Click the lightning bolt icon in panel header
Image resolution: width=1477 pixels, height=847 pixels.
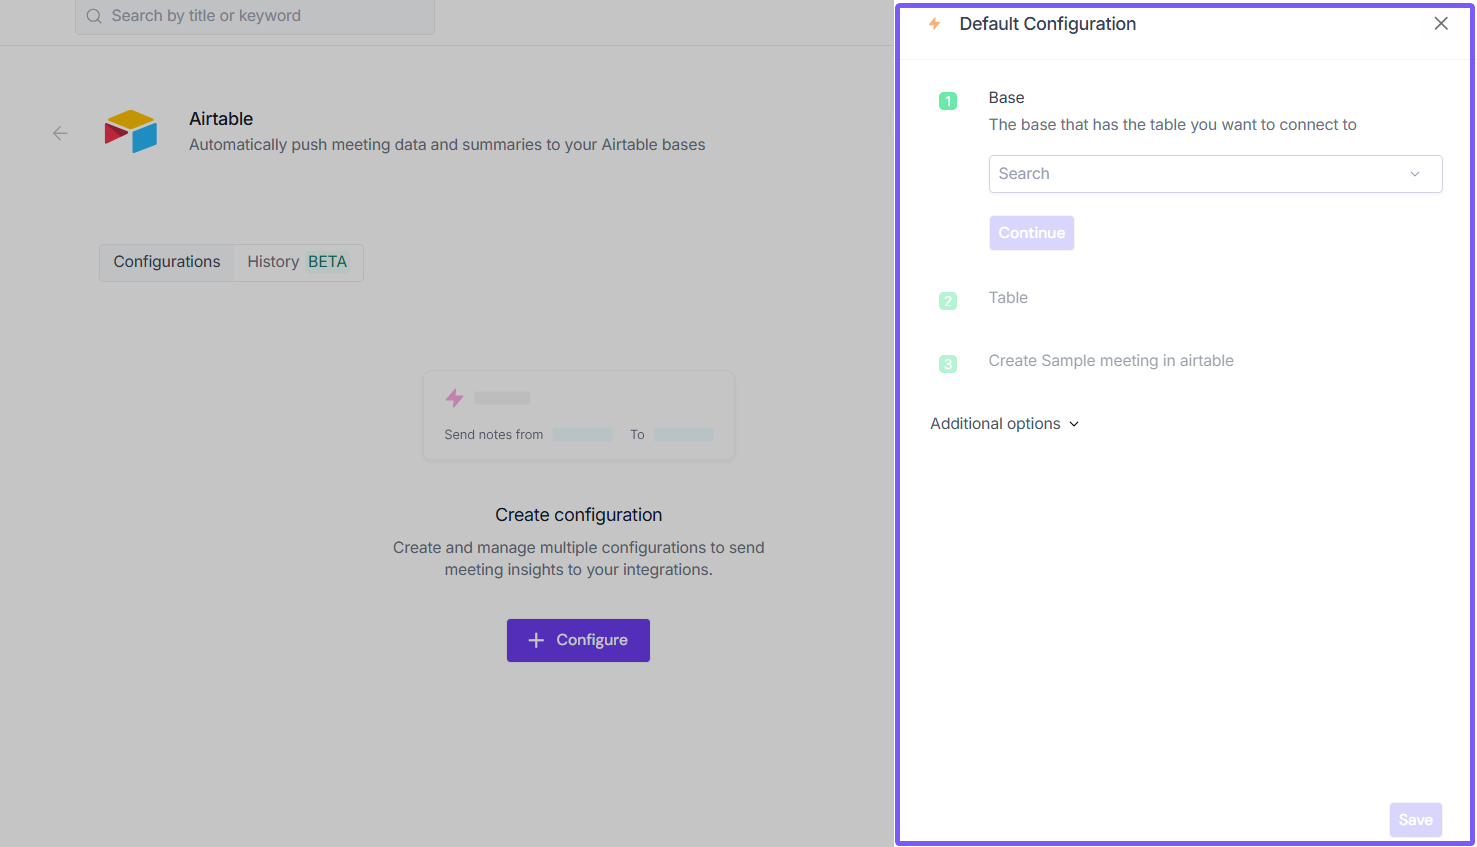[934, 24]
